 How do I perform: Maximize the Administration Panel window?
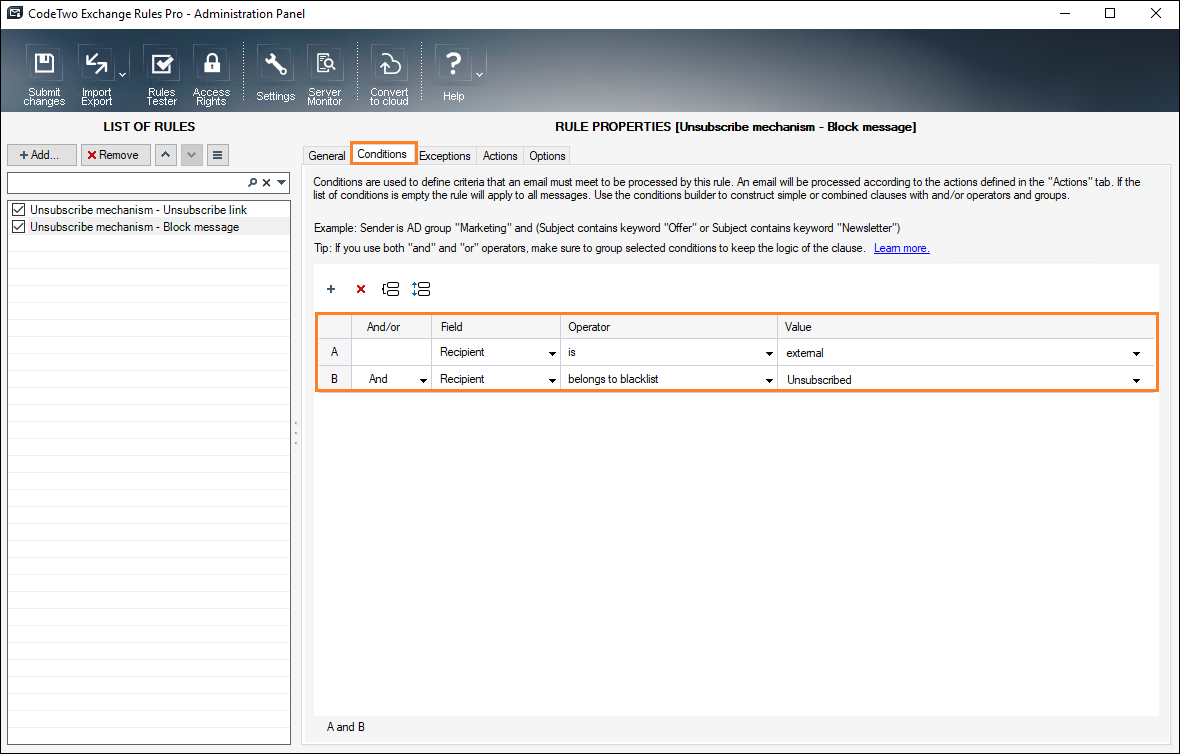click(x=1110, y=14)
